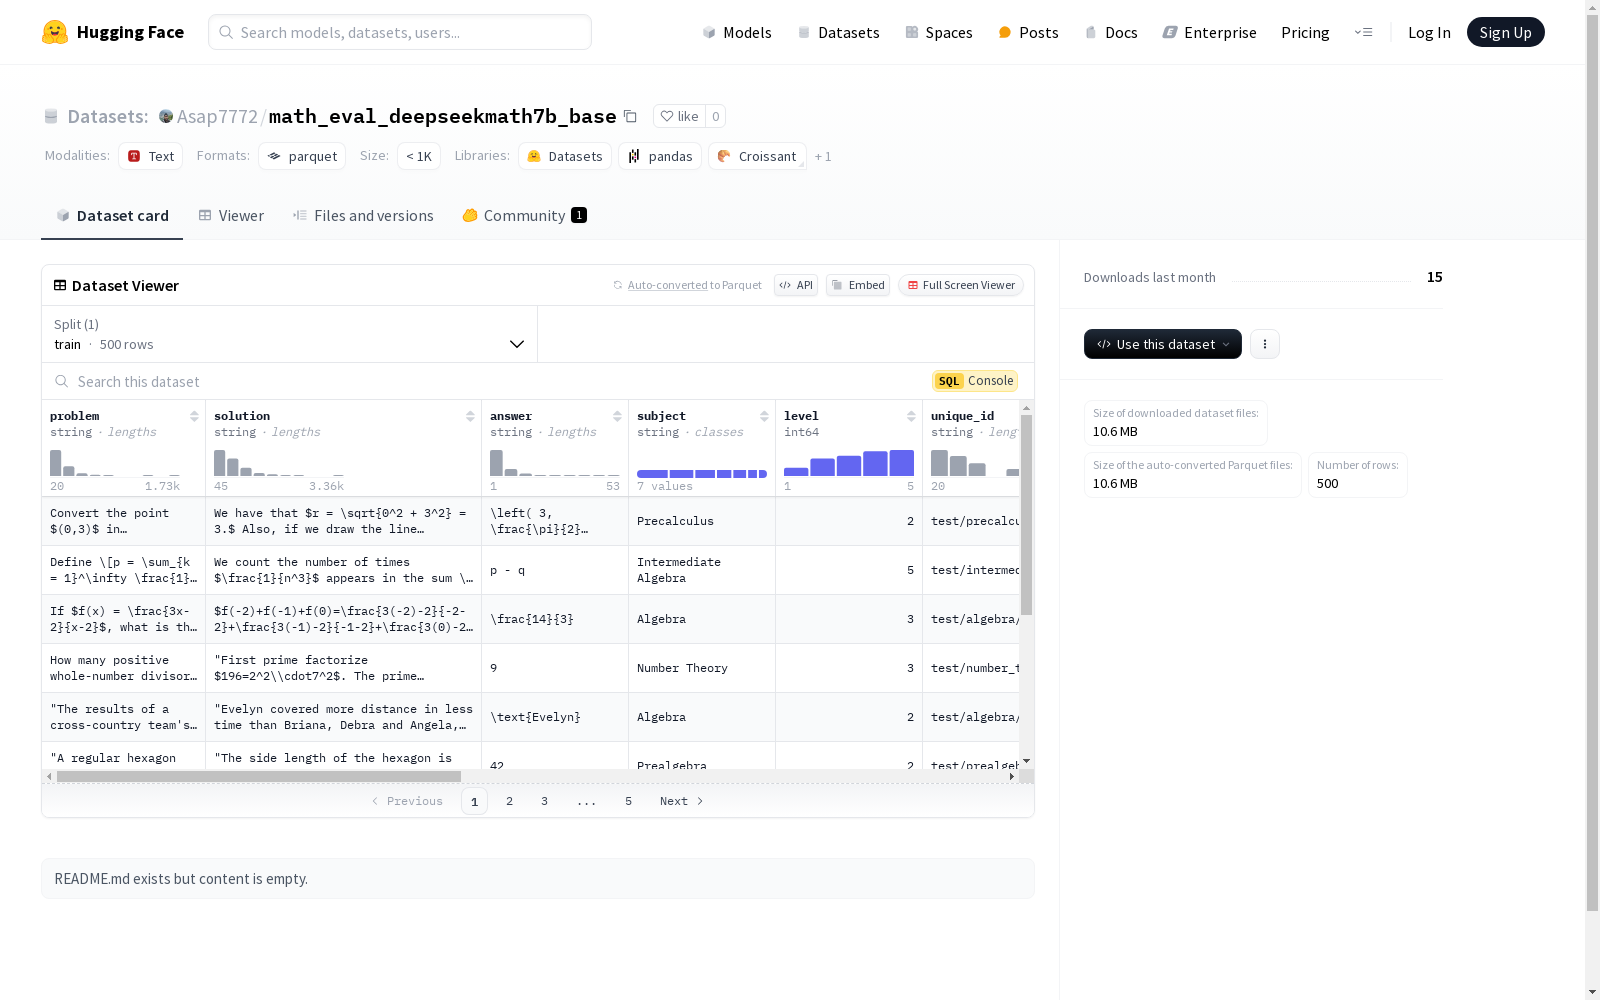Click the Precalculus subject cell
1600x1000 pixels.
coord(702,521)
